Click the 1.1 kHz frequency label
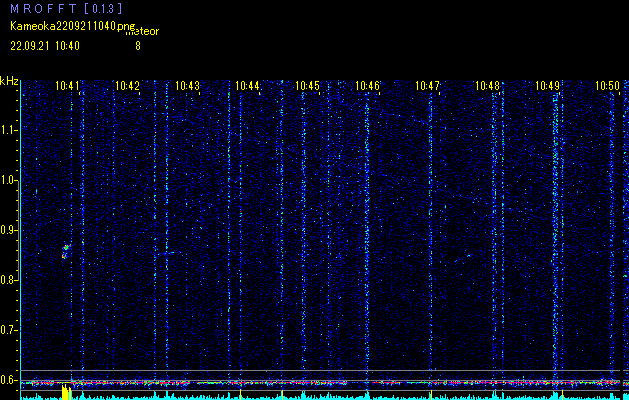Image resolution: width=629 pixels, height=400 pixels. point(8,130)
